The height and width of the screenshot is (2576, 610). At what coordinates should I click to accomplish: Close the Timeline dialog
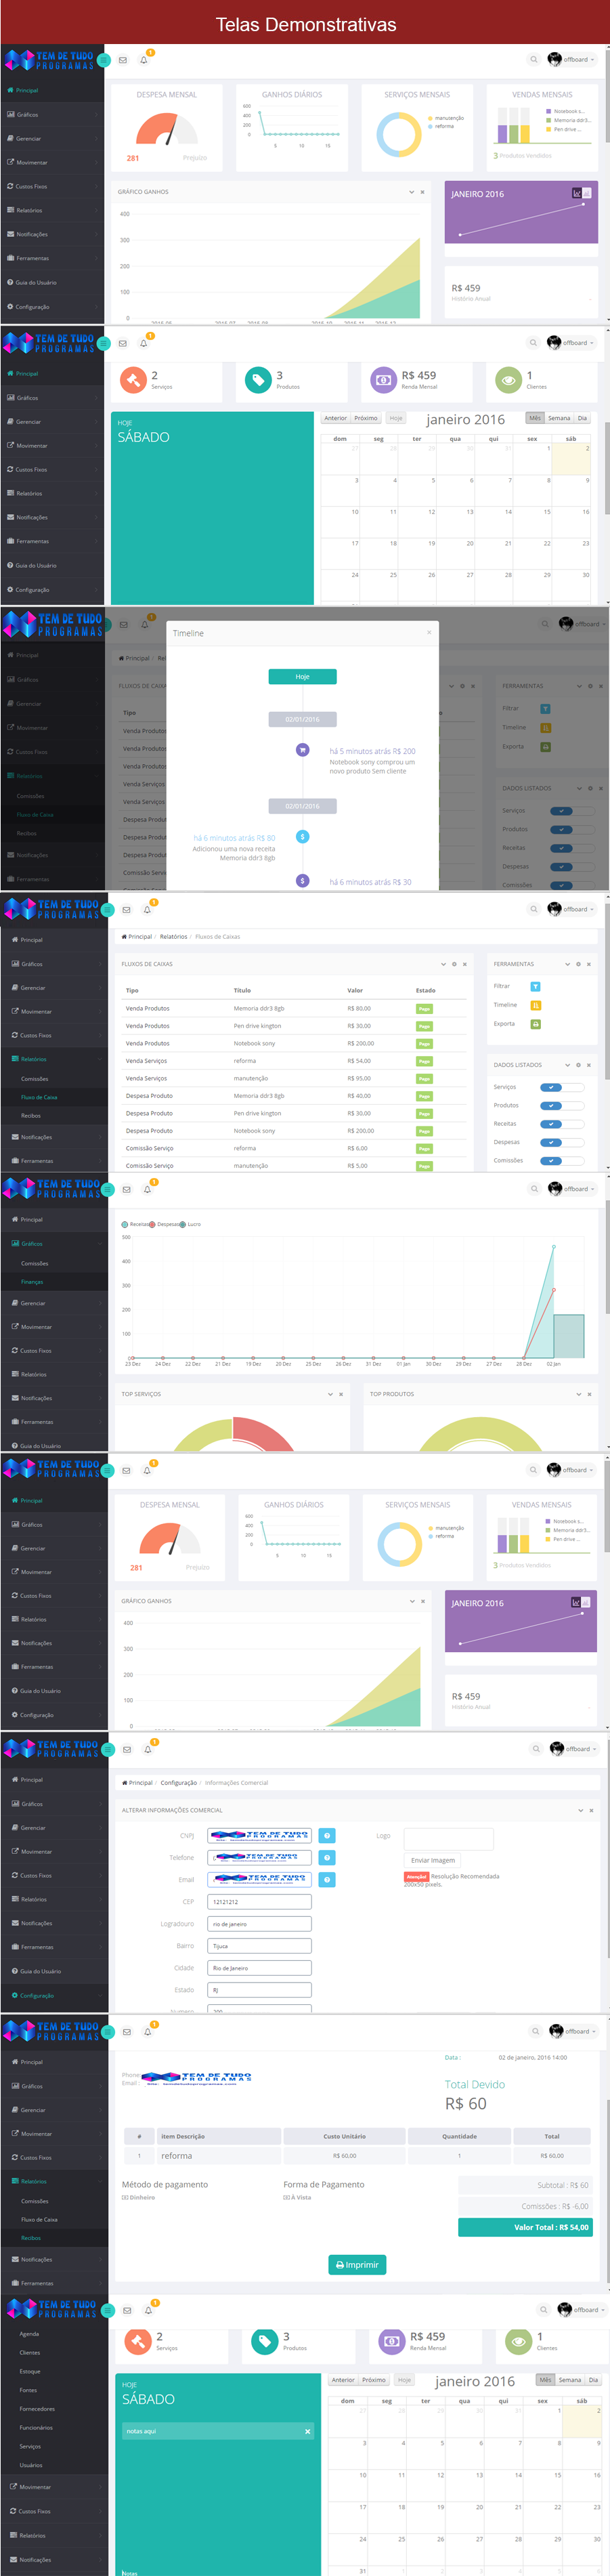[x=429, y=632]
